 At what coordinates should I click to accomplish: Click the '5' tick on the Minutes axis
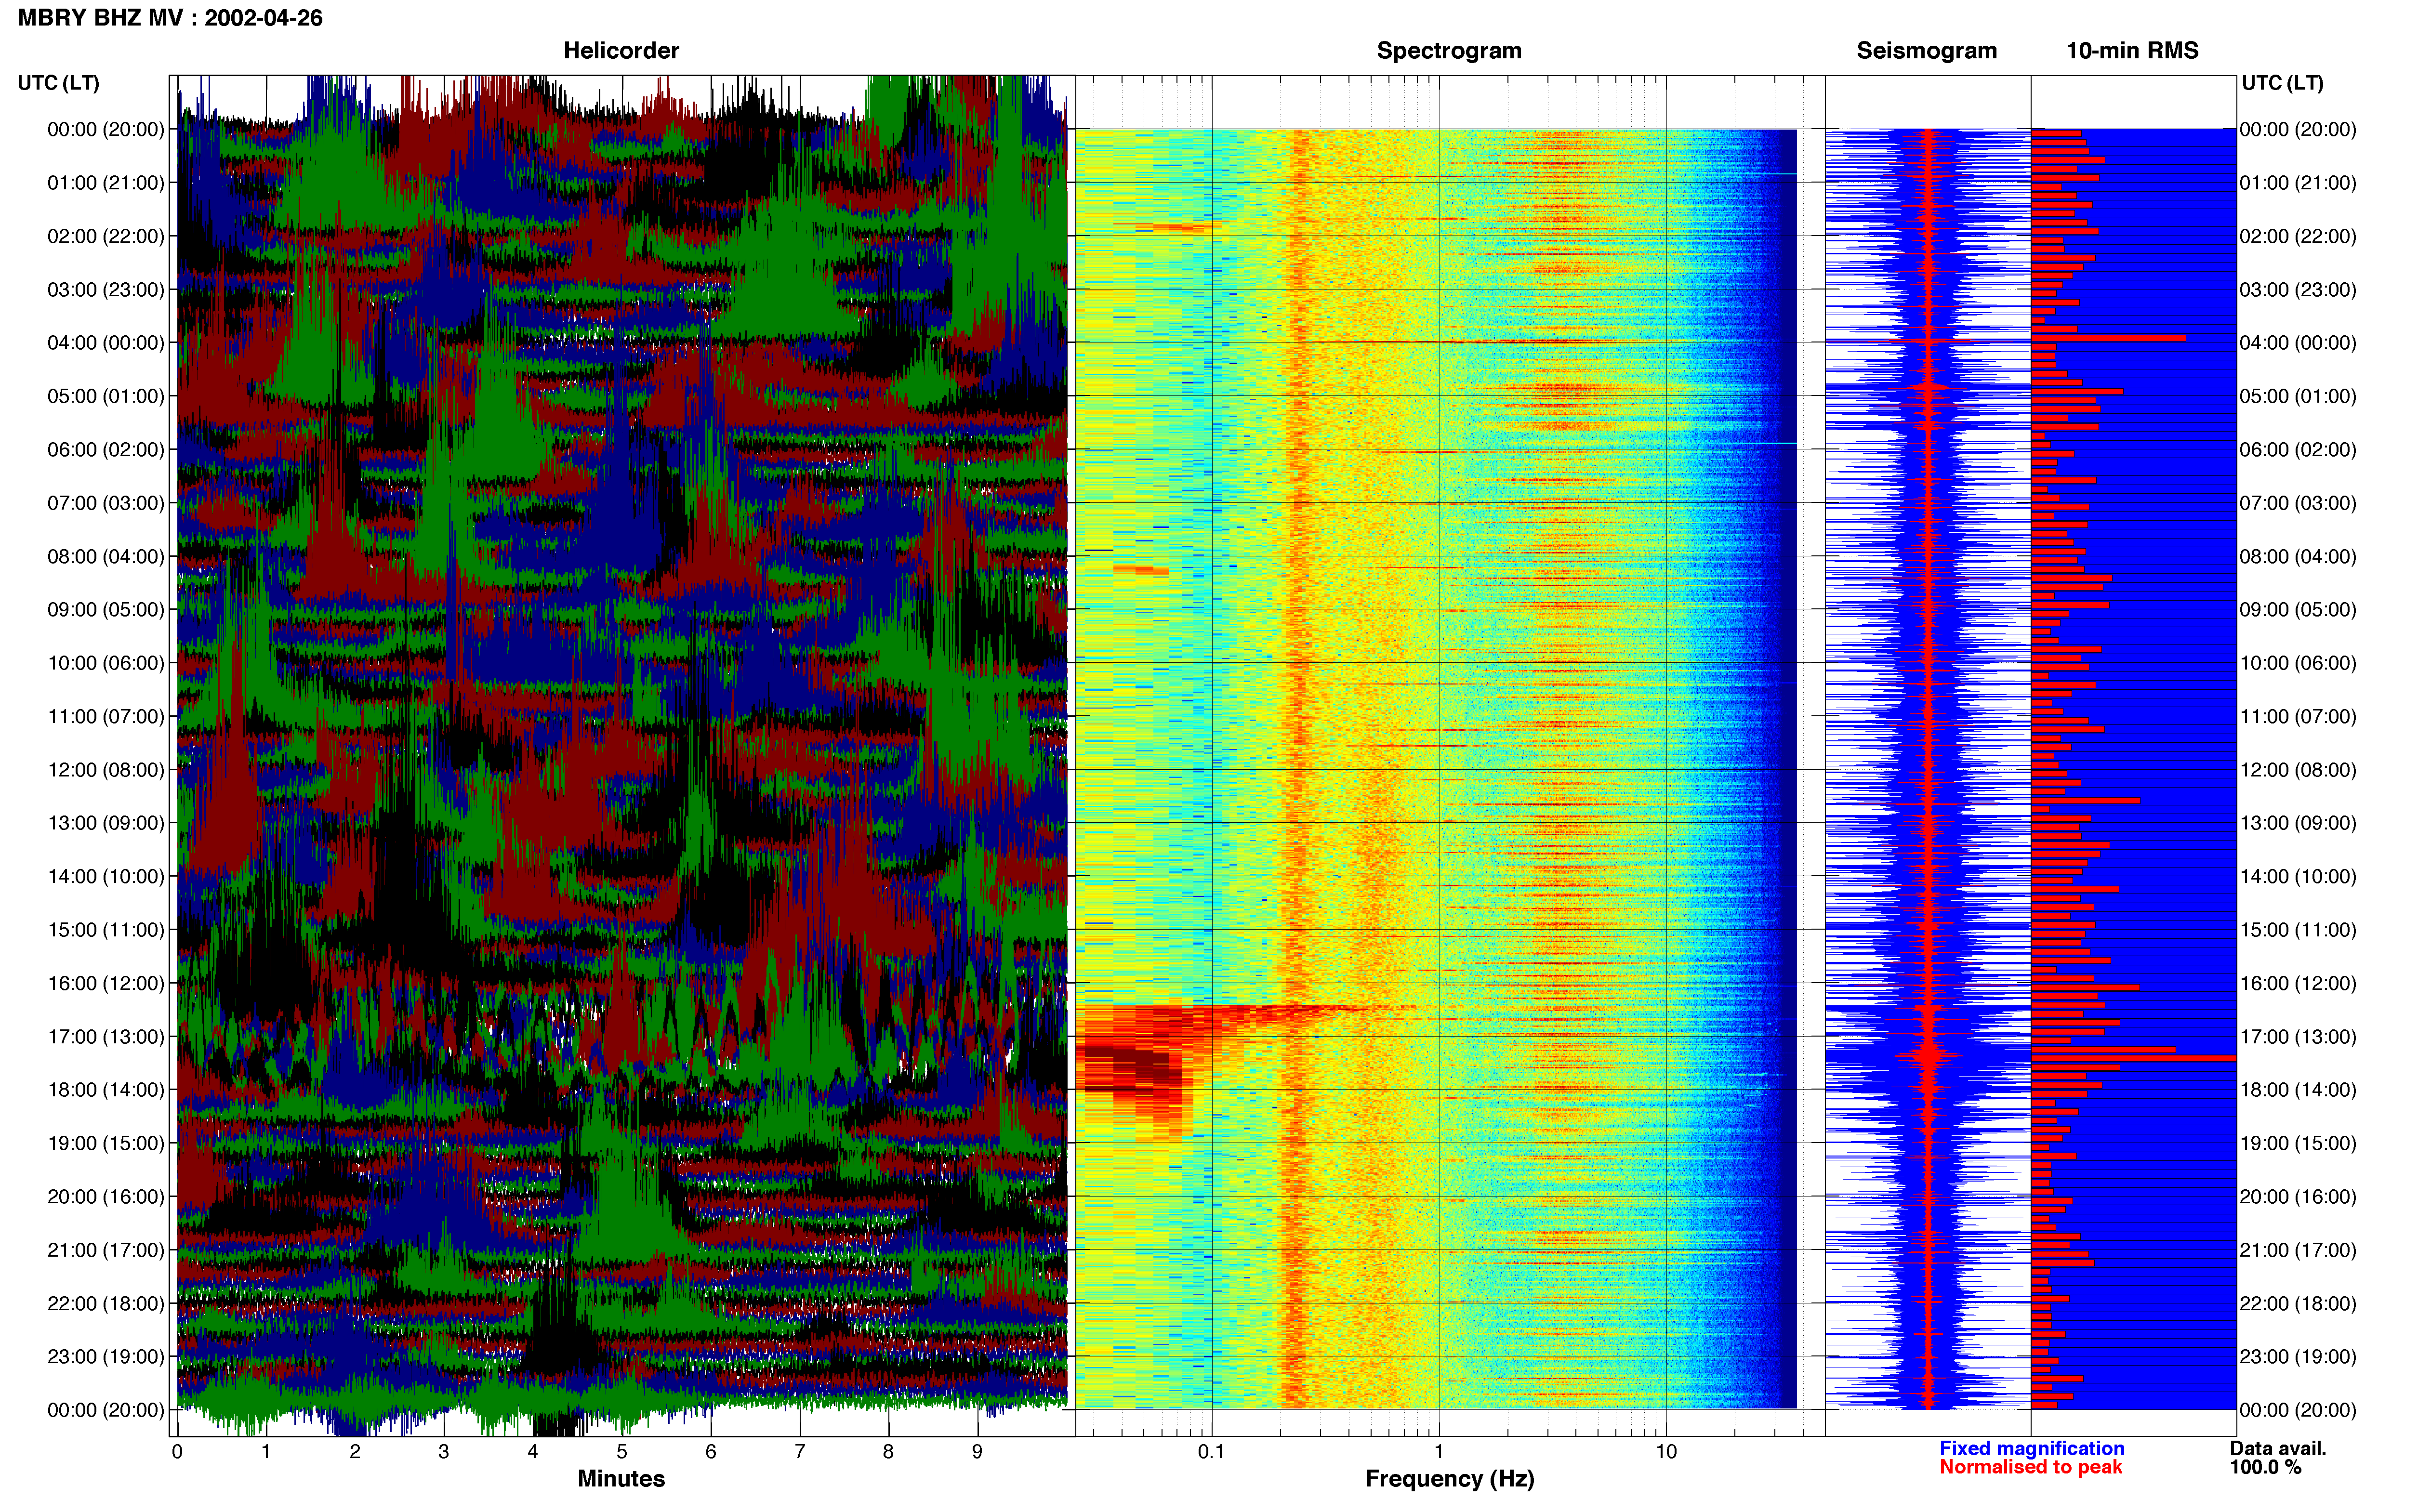point(622,1452)
